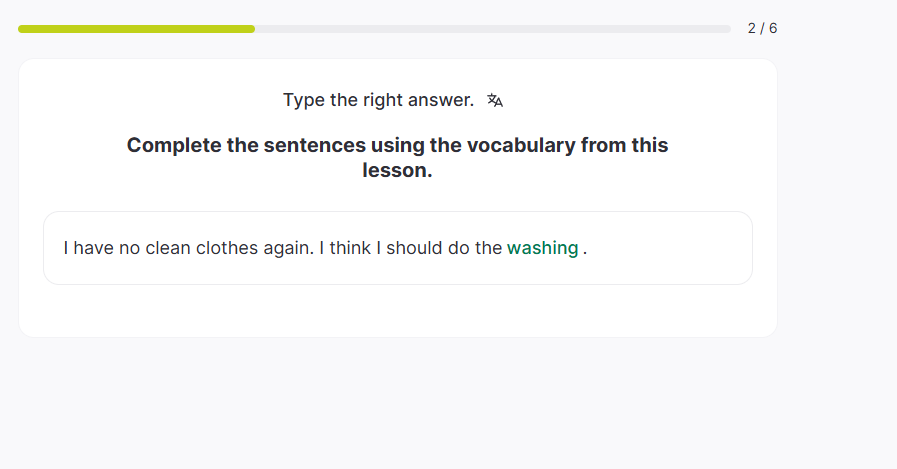Screen dimensions: 897x469
Task: Click "I have no clean clothes again." sentence
Action: click(x=188, y=248)
